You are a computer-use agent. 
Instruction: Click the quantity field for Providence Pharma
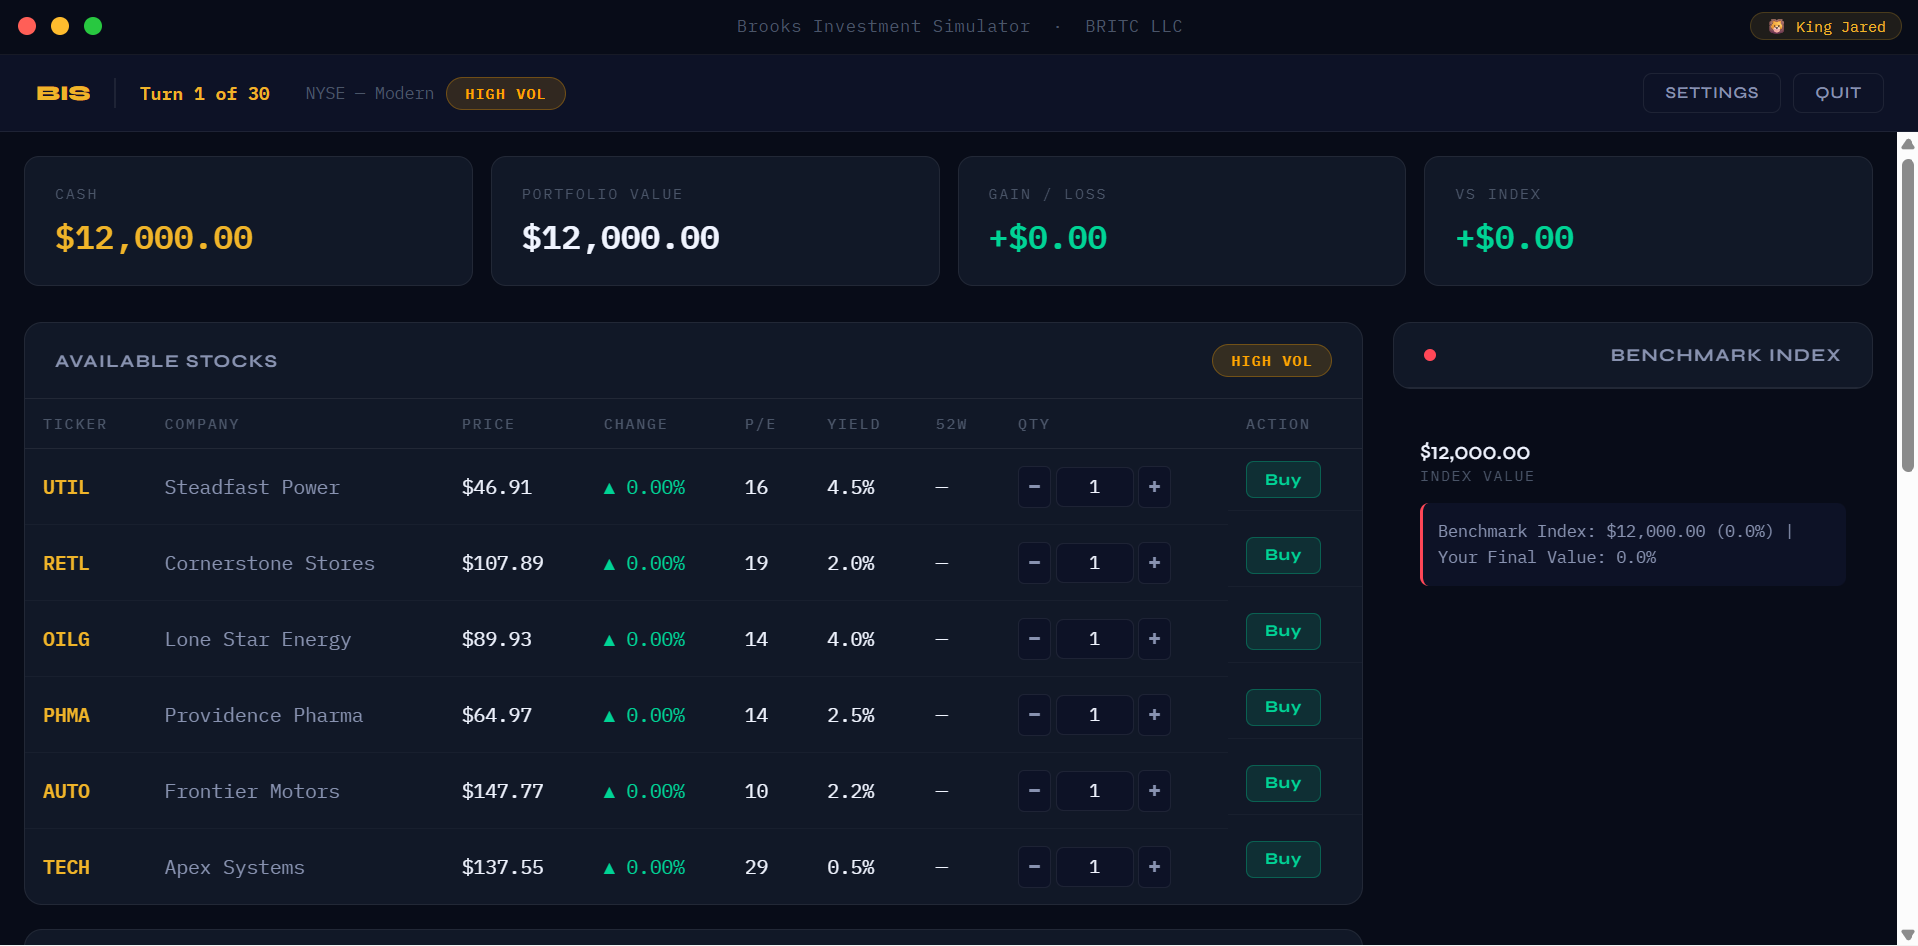1094,715
